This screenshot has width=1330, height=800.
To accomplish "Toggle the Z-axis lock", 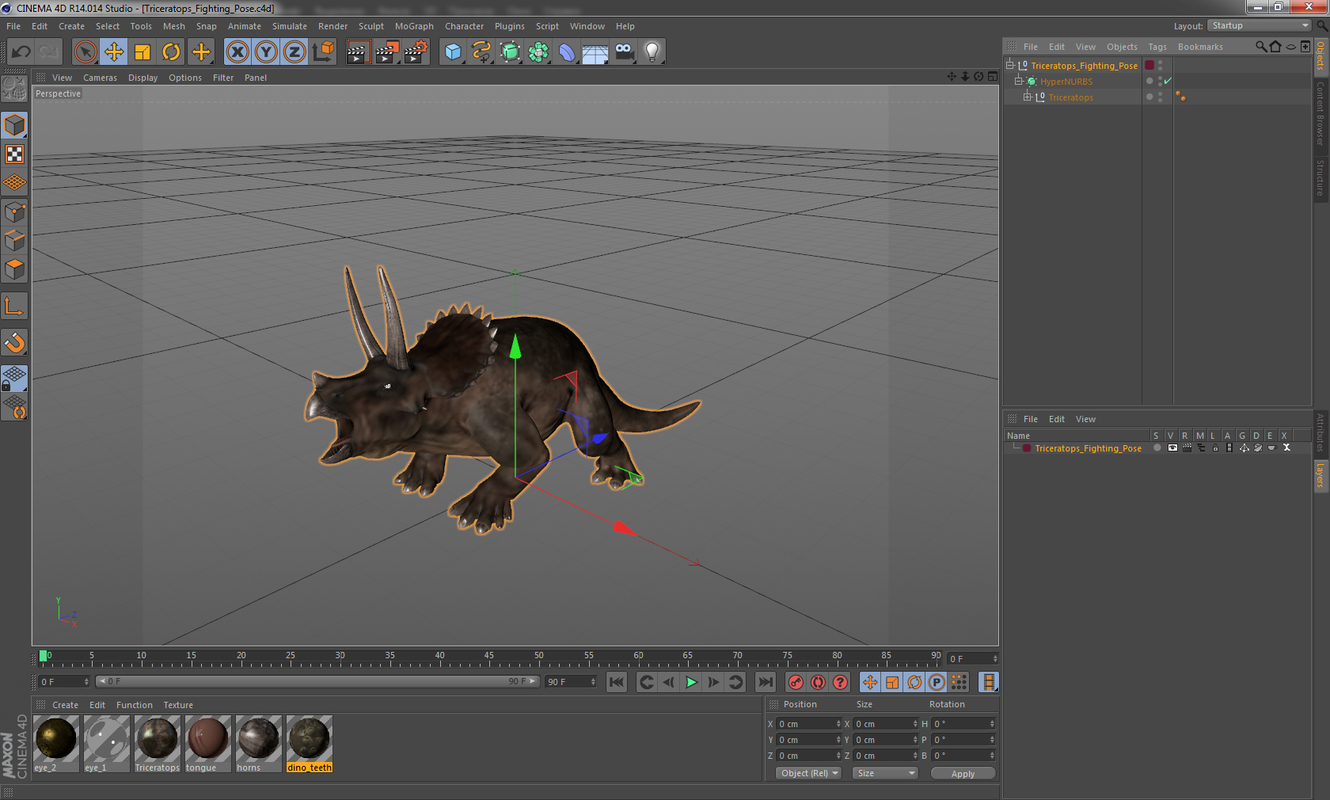I will pos(294,51).
